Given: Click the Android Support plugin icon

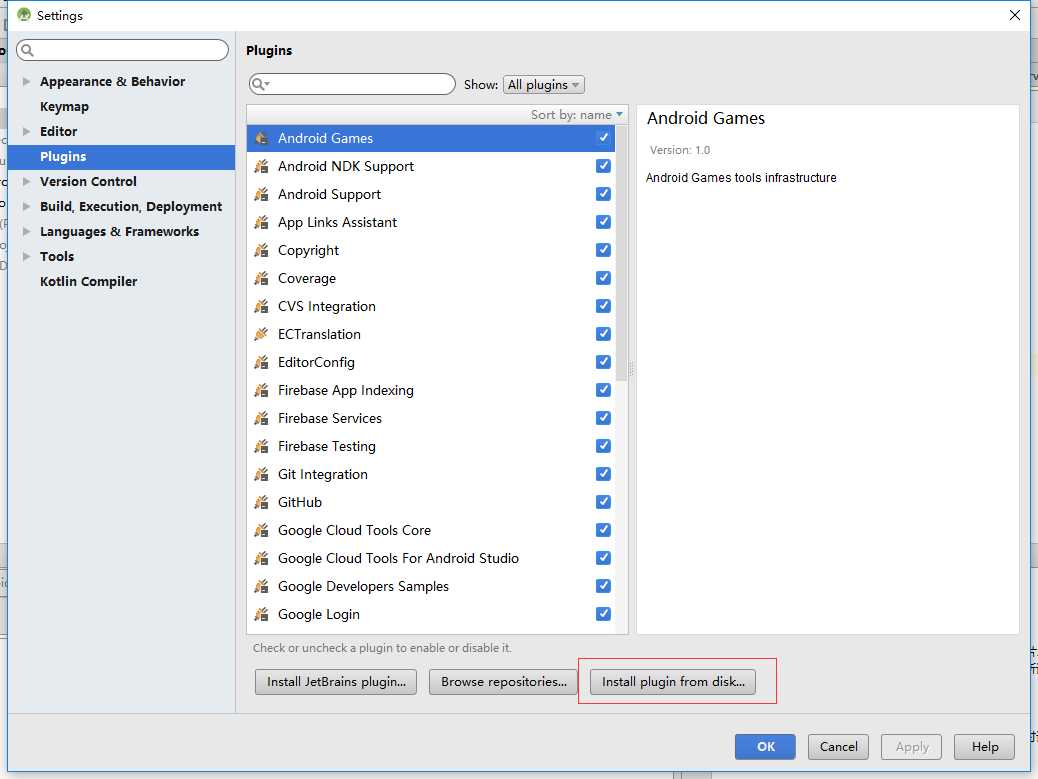Looking at the screenshot, I should 261,194.
